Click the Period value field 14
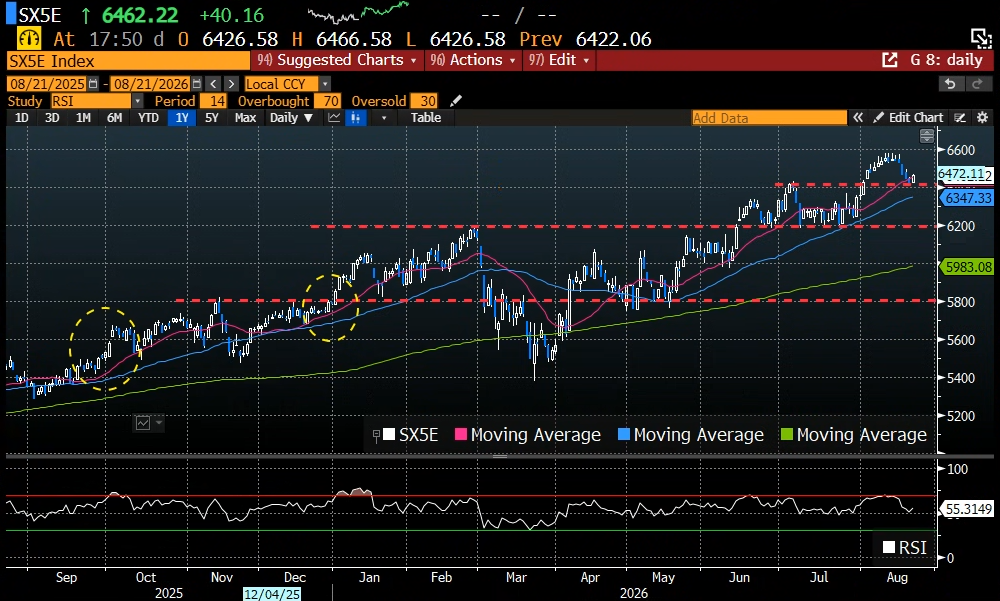 [213, 101]
